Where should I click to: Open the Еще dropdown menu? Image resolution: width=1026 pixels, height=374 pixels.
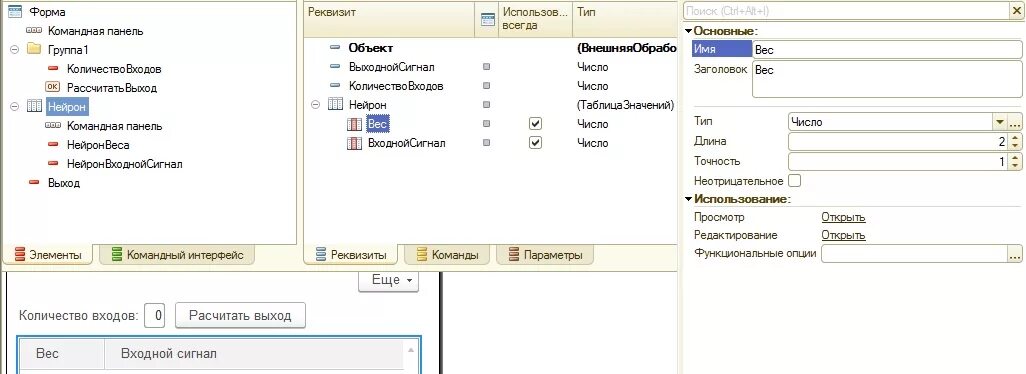[389, 280]
